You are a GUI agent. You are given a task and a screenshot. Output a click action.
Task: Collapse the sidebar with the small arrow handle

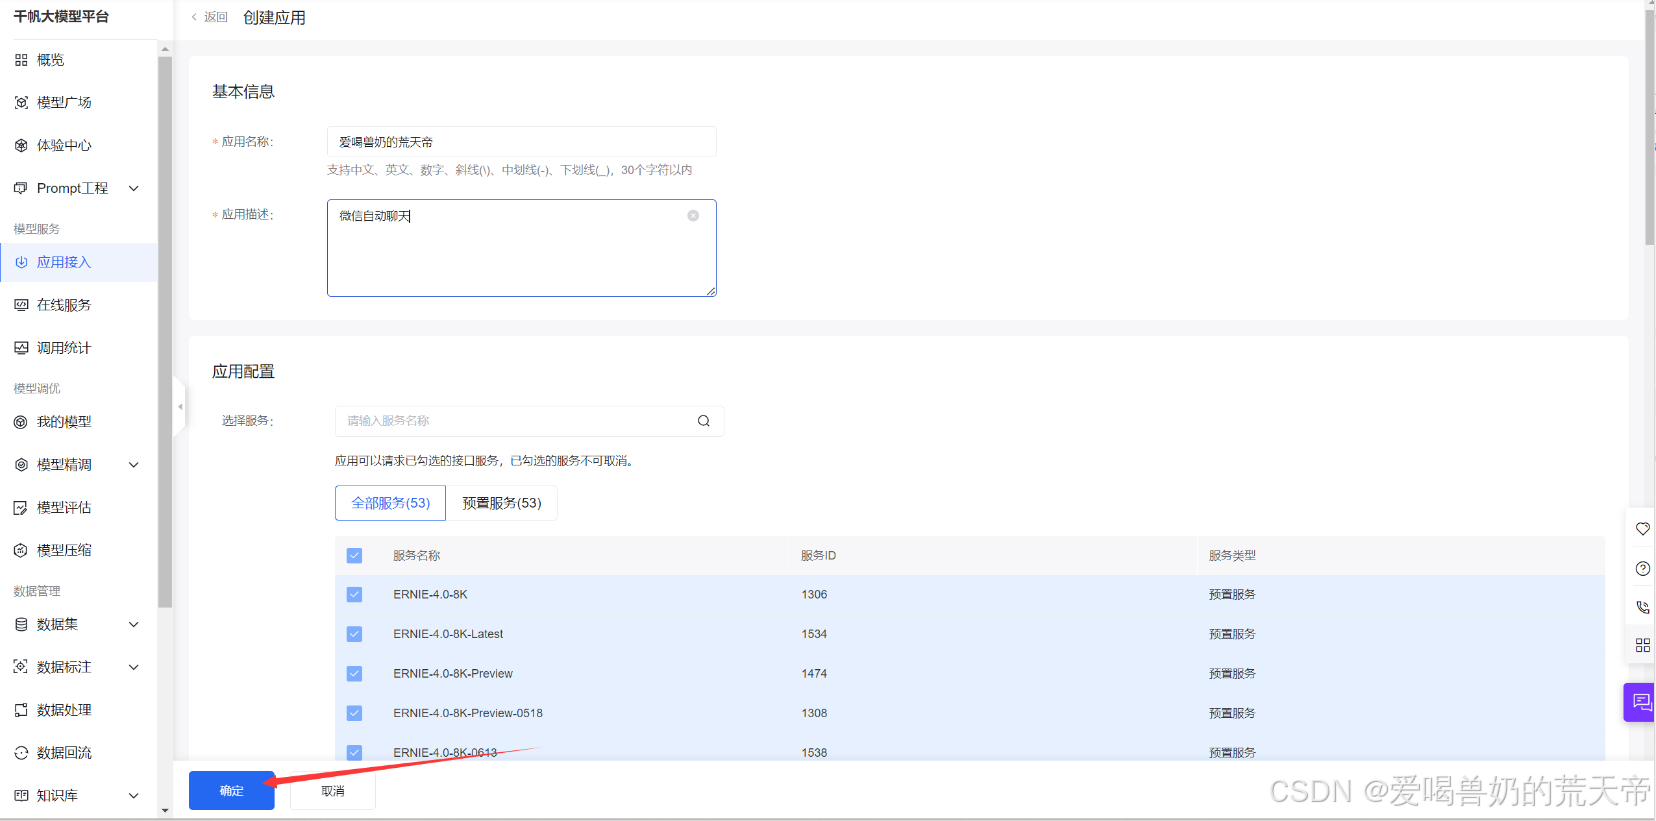pyautogui.click(x=180, y=407)
